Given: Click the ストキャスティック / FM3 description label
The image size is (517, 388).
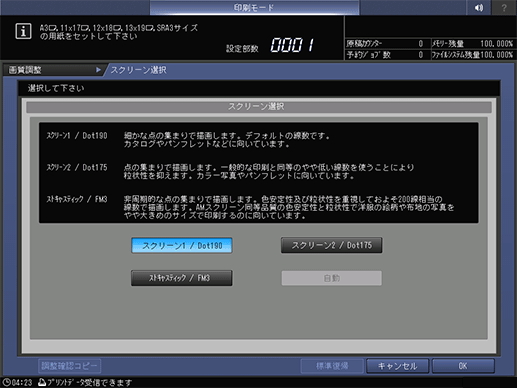Looking at the screenshot, I should [x=77, y=199].
